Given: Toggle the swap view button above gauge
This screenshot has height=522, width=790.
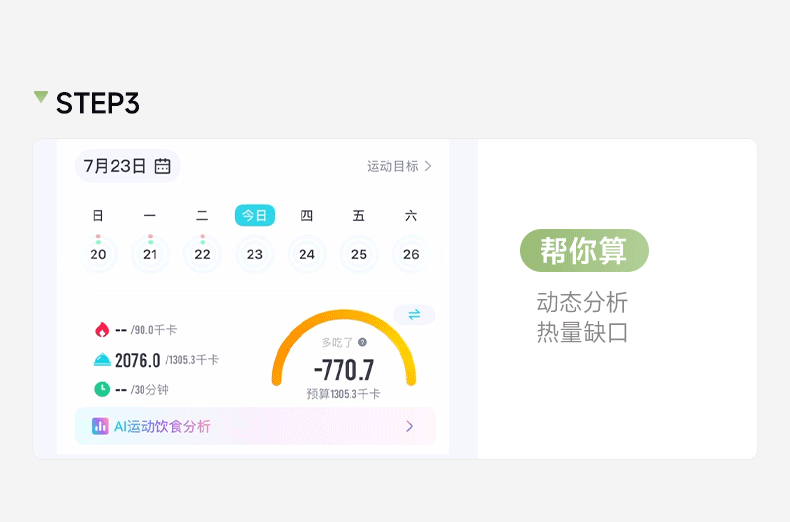Looking at the screenshot, I should (414, 315).
